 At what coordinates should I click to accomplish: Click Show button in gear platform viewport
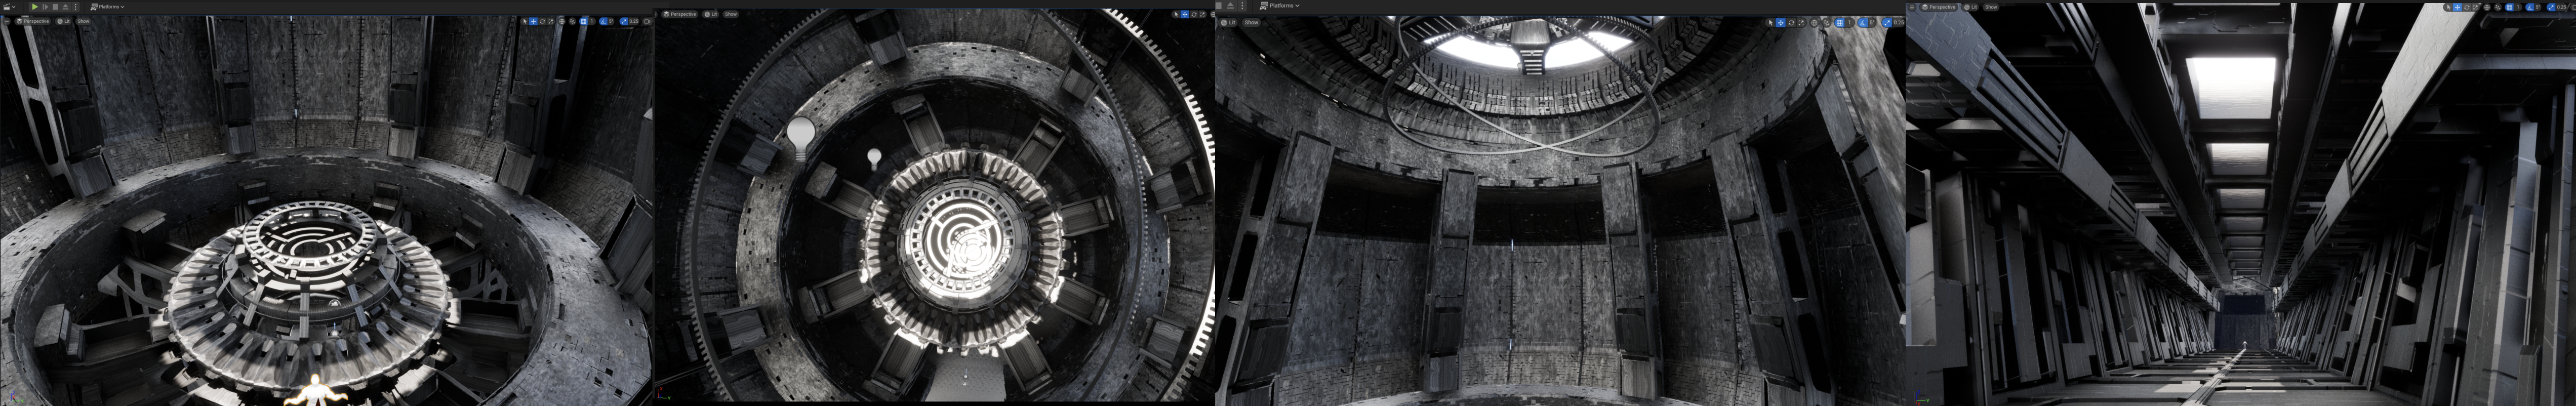83,21
